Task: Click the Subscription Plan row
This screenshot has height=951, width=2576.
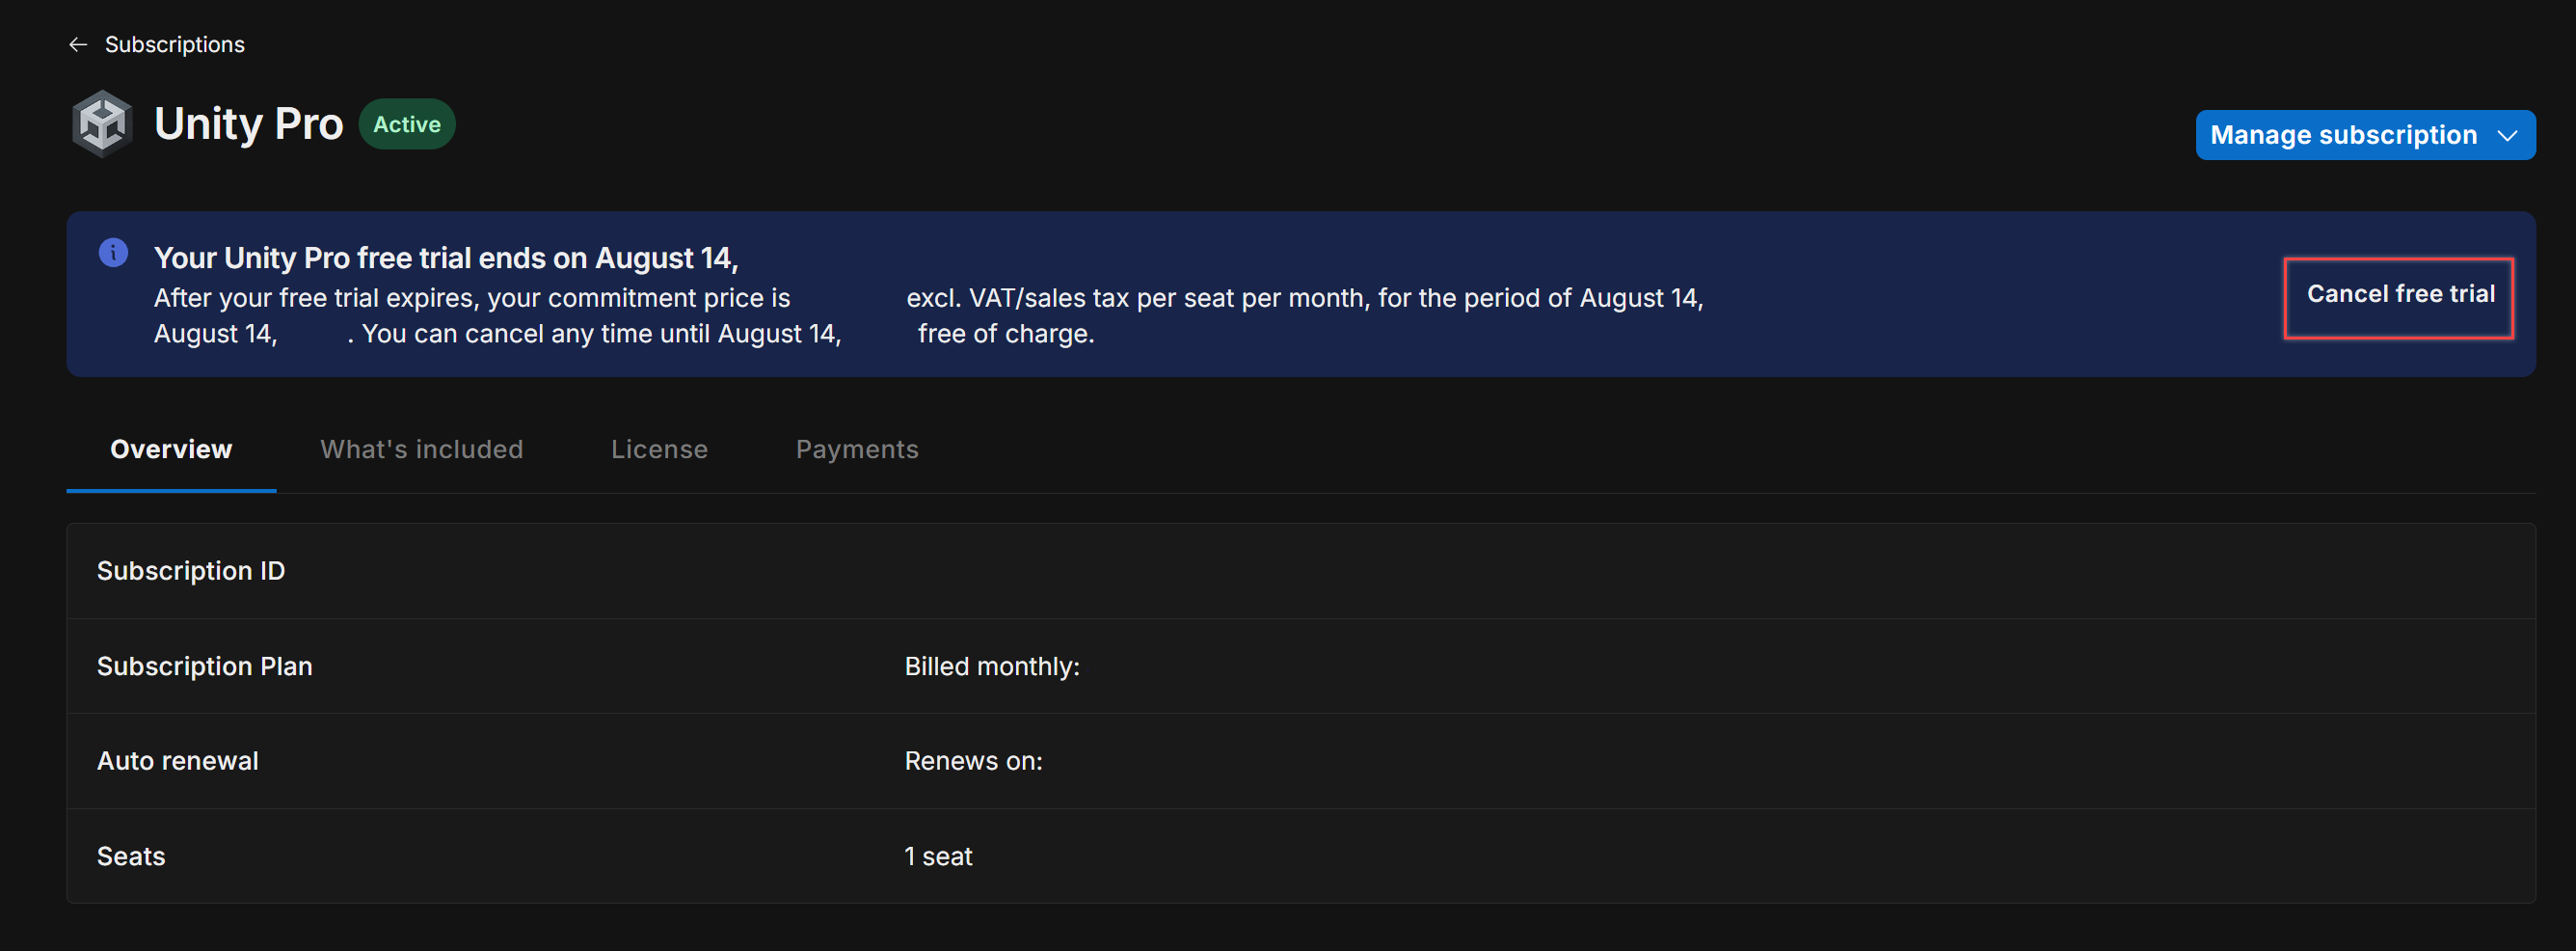Action: point(204,665)
